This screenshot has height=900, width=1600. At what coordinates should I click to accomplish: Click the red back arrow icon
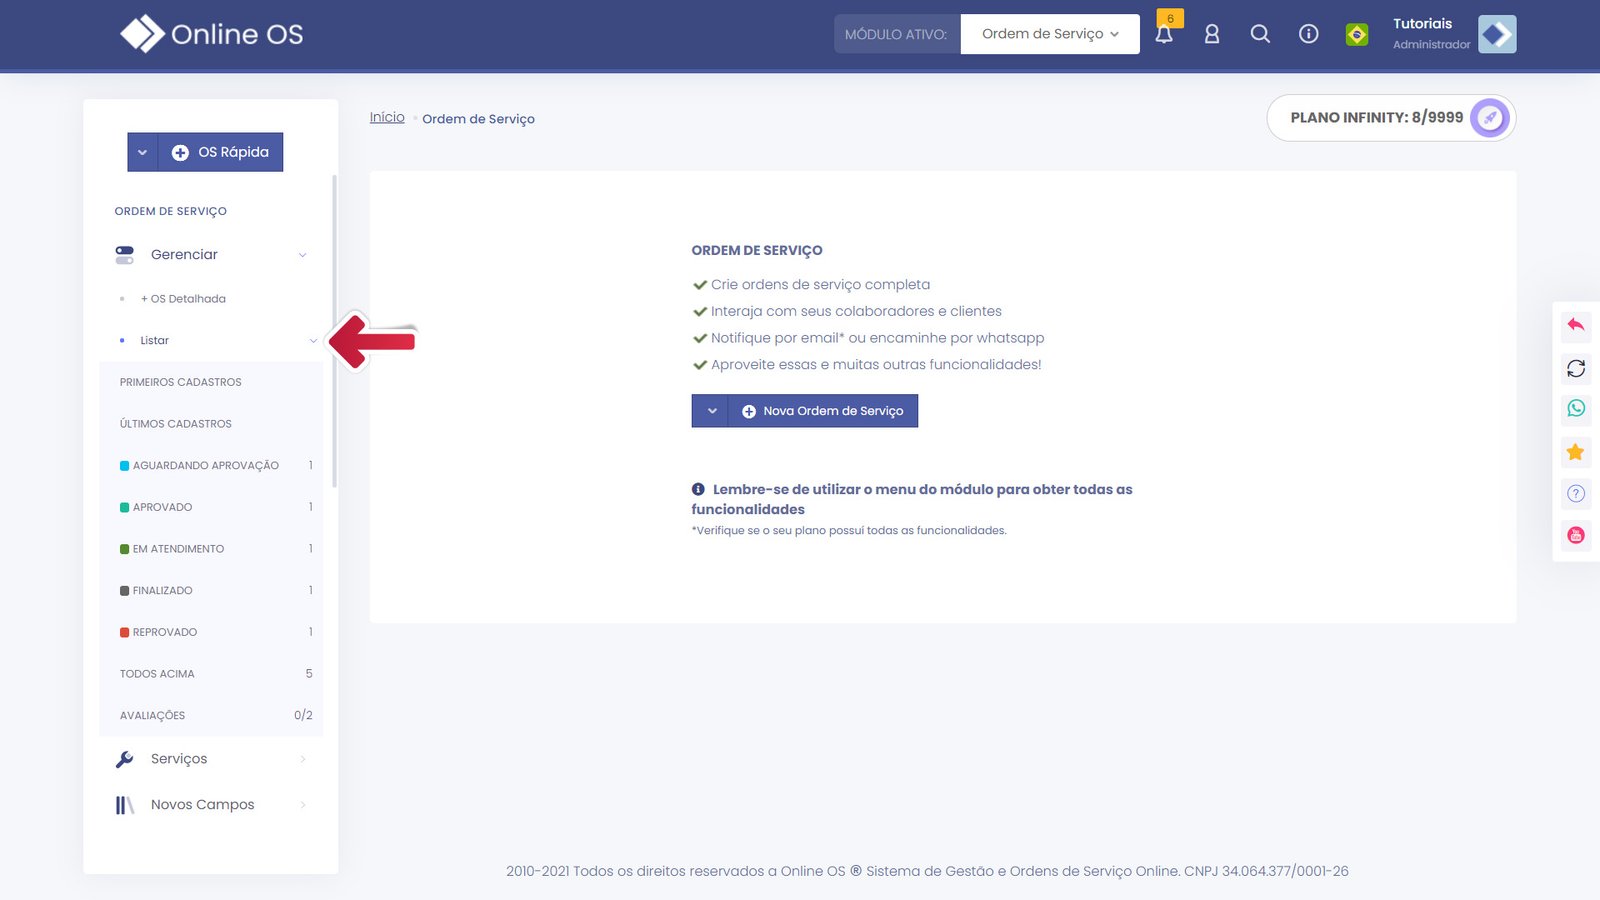click(1576, 325)
